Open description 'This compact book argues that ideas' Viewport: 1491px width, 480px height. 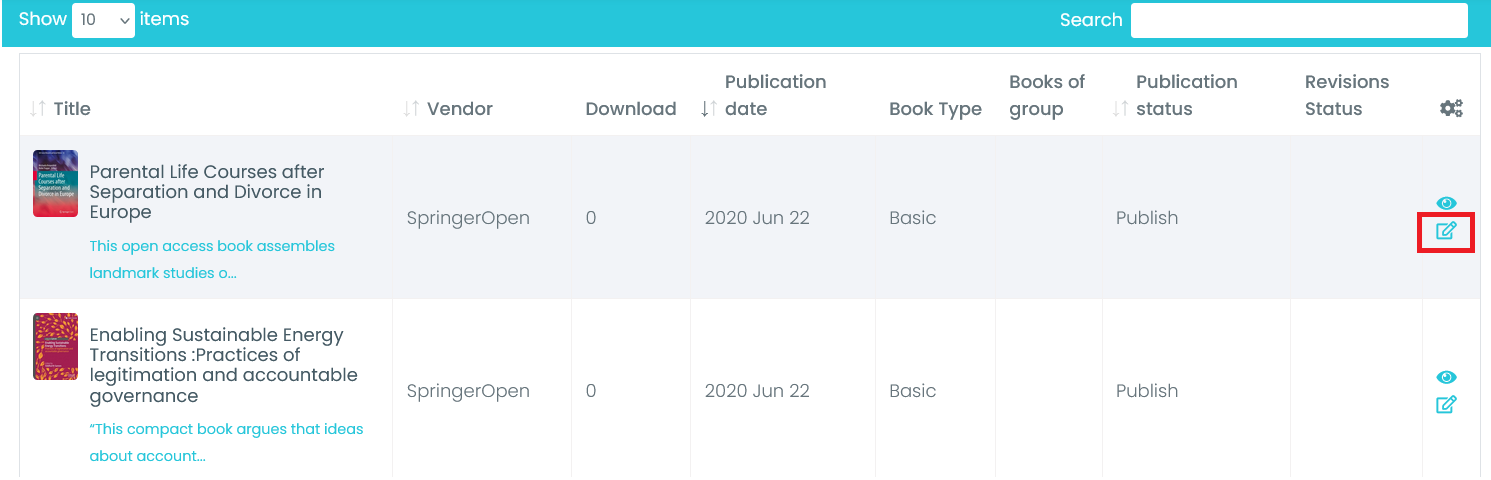tap(226, 442)
